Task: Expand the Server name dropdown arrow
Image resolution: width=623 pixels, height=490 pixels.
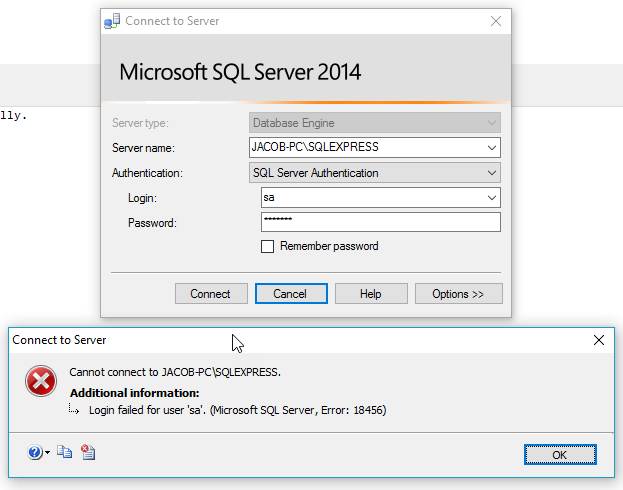Action: 491,148
